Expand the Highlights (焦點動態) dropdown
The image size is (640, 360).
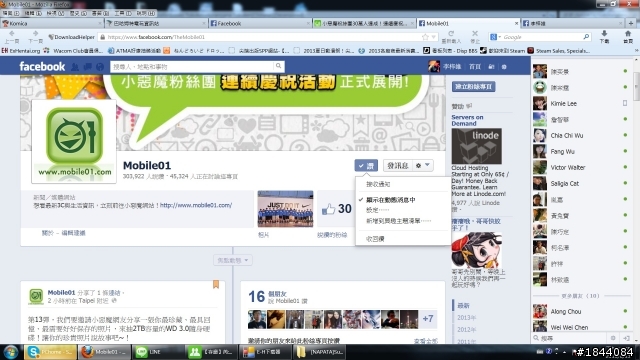click(233, 260)
